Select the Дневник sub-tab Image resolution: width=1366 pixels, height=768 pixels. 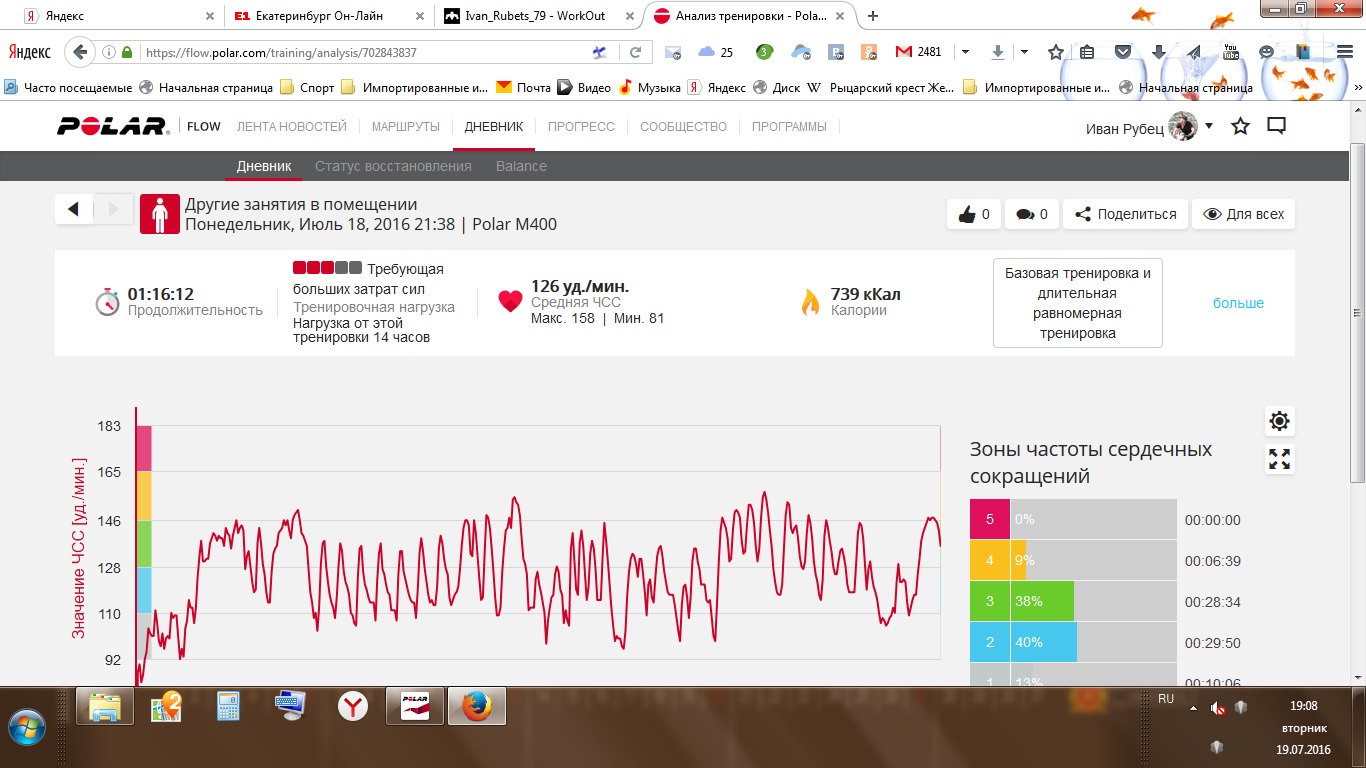coord(264,166)
